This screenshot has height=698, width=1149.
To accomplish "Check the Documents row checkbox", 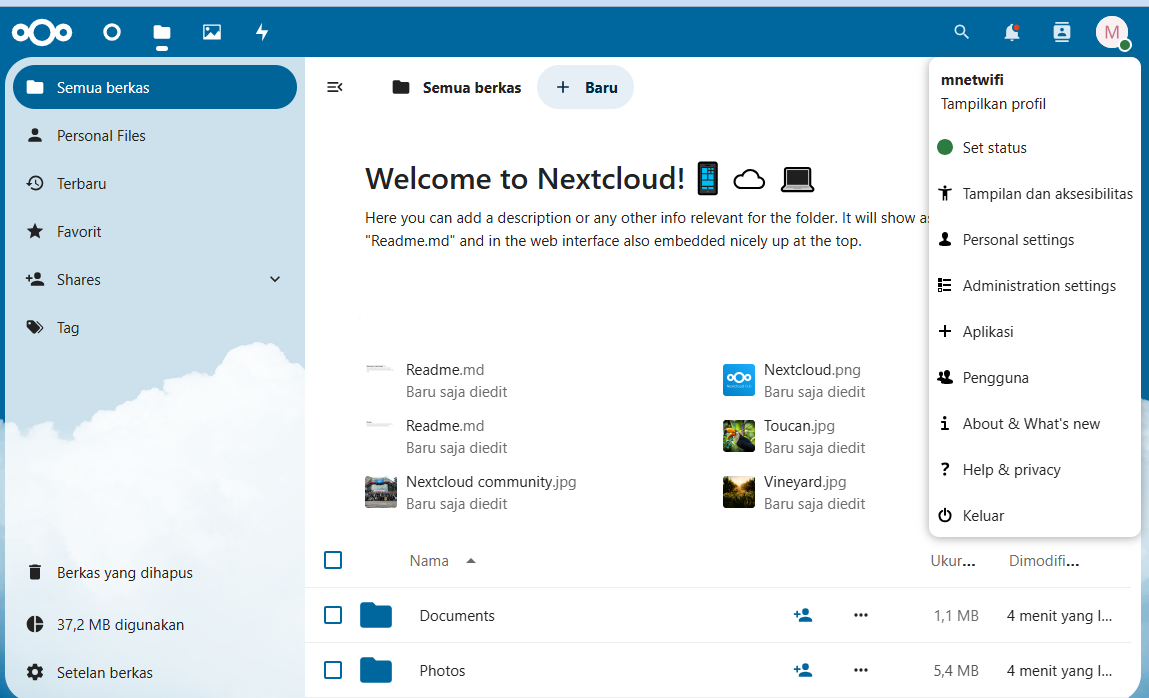I will [333, 615].
